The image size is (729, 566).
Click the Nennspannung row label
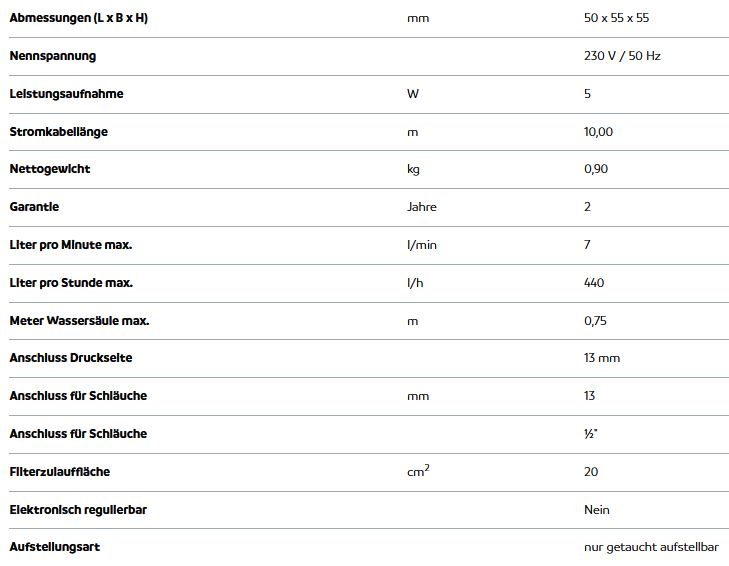53,56
